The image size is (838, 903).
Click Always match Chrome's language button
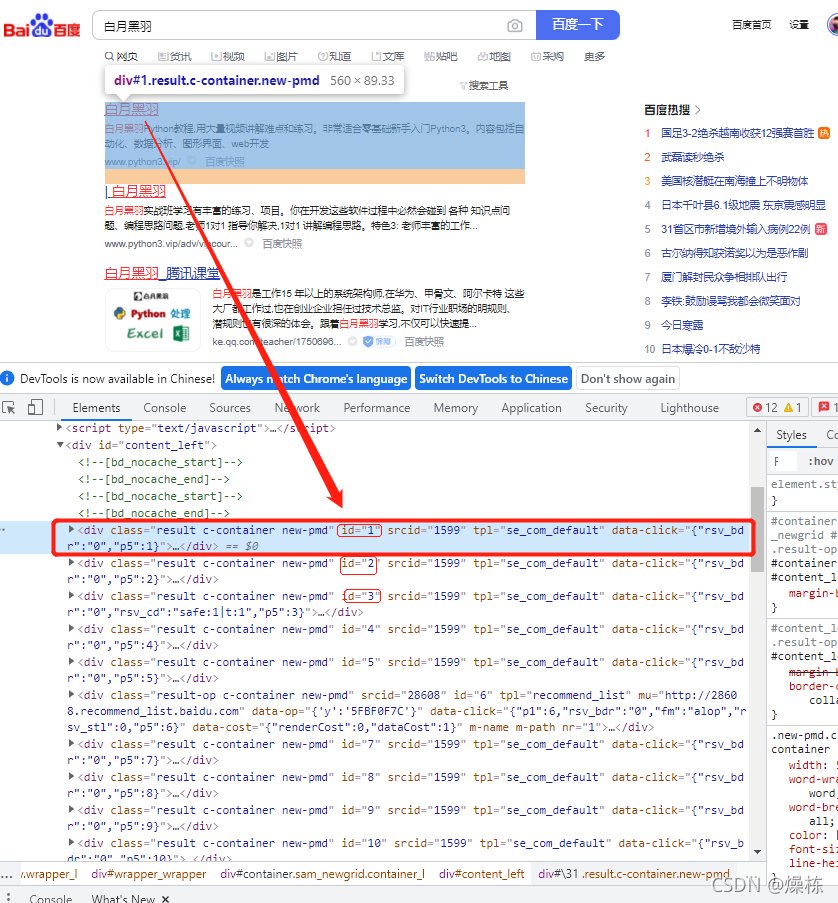316,378
